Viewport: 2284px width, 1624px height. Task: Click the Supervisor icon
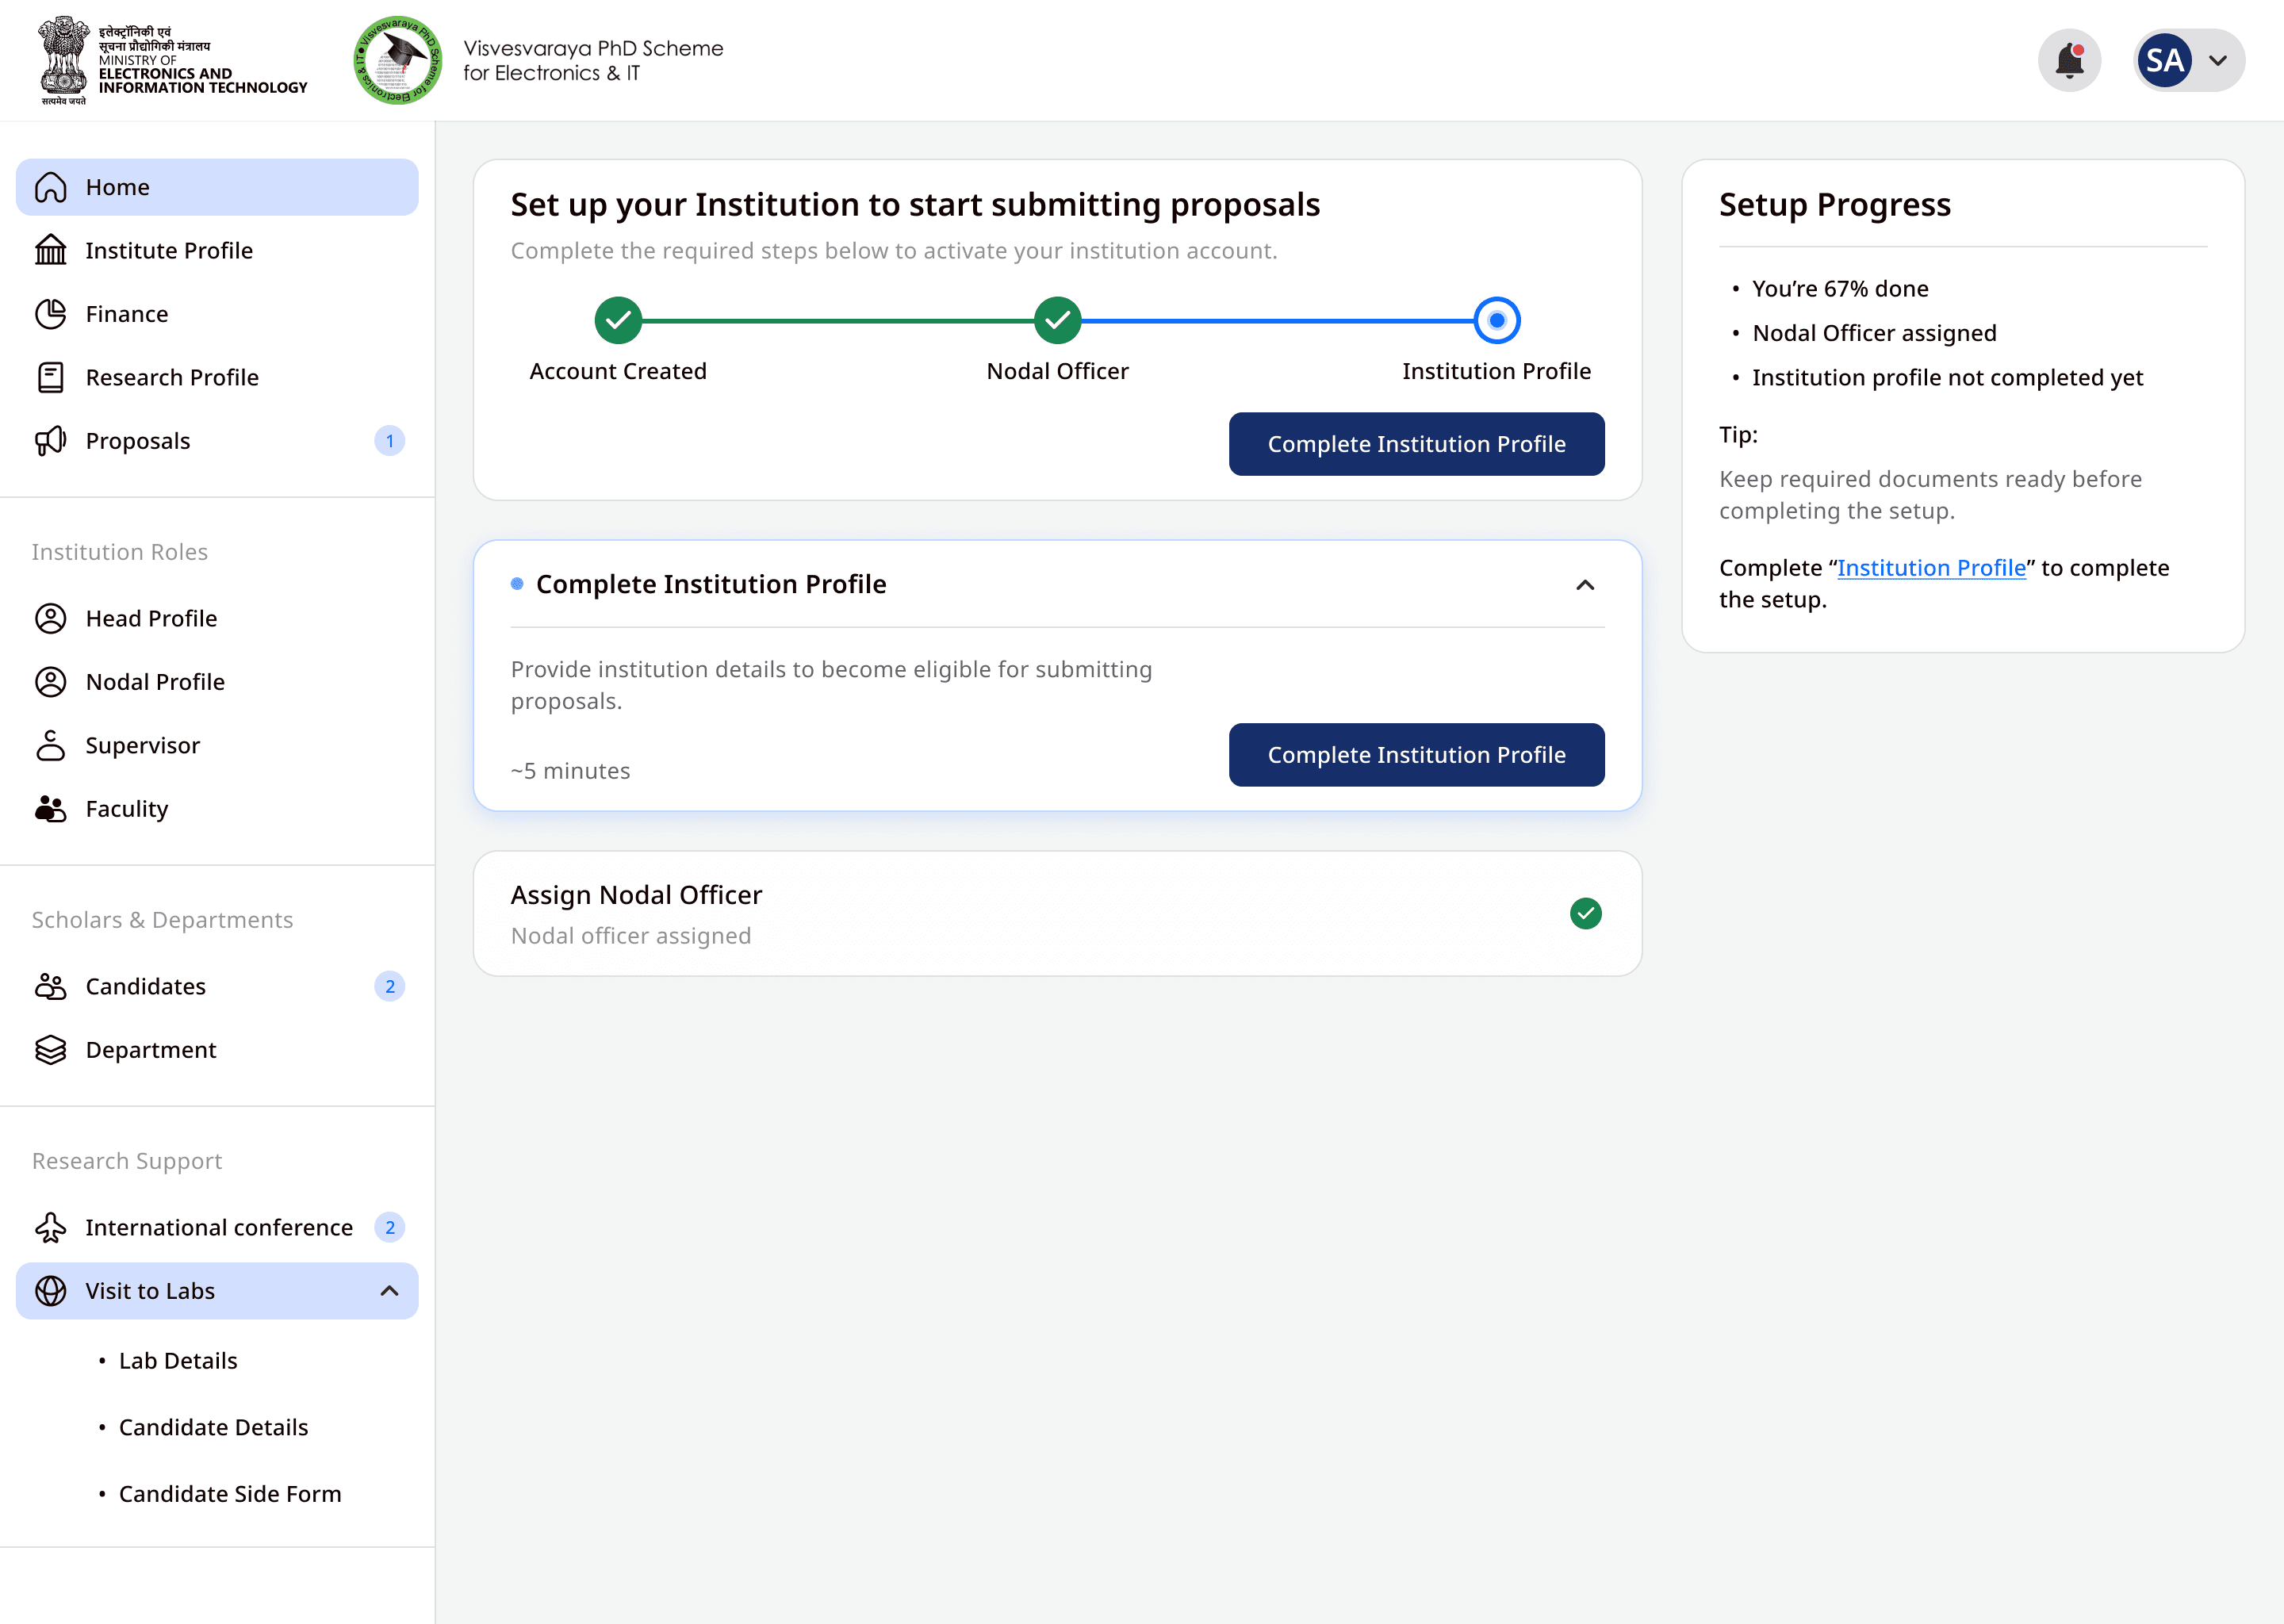point(51,745)
